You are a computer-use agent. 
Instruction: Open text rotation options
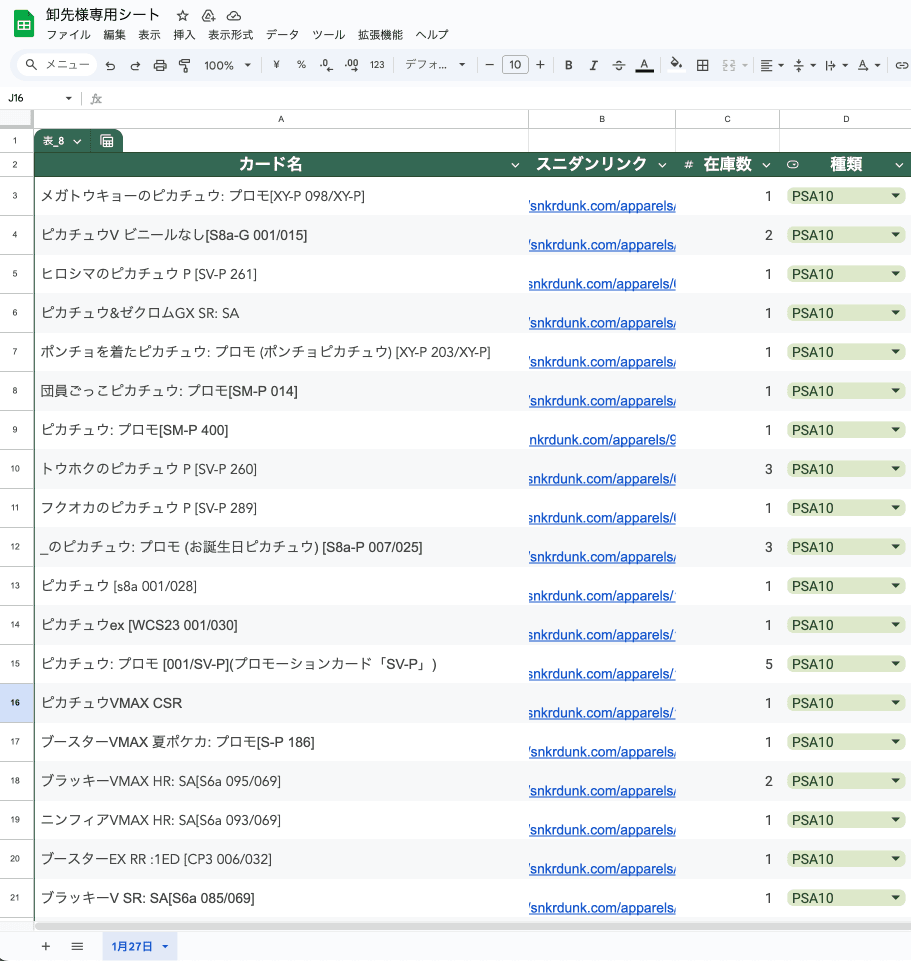[x=869, y=65]
